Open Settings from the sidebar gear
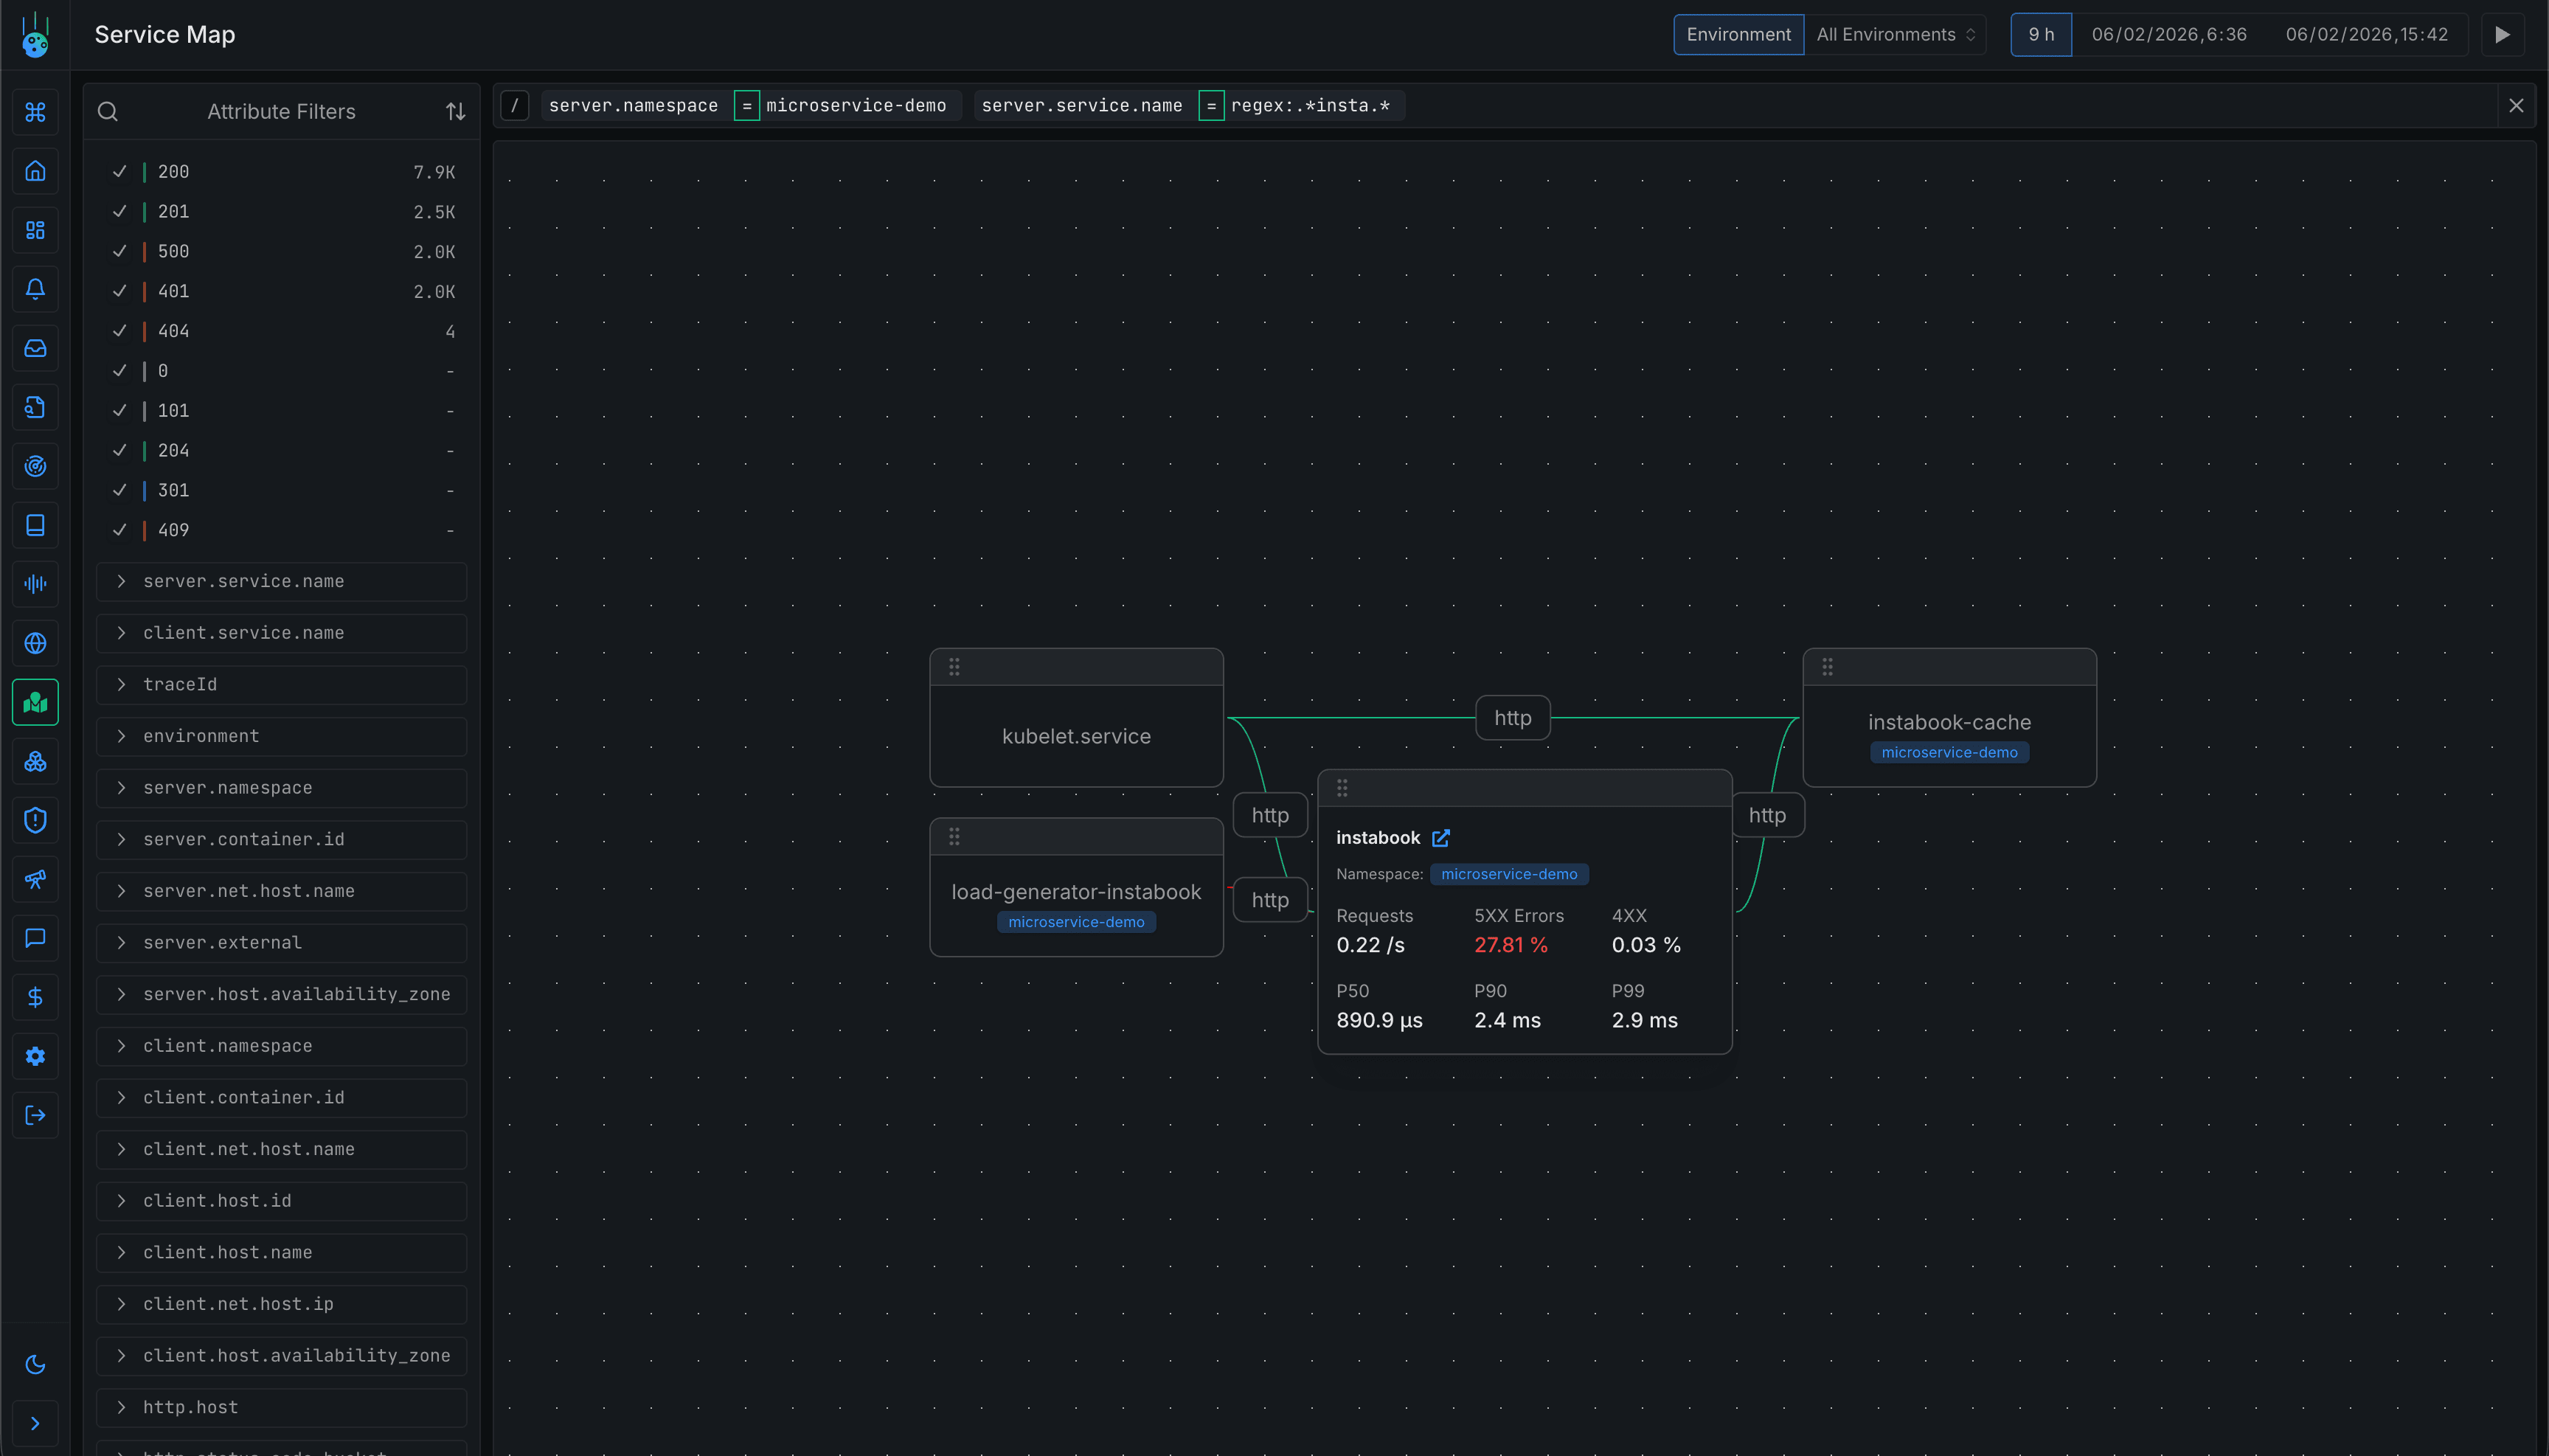 pyautogui.click(x=36, y=1056)
